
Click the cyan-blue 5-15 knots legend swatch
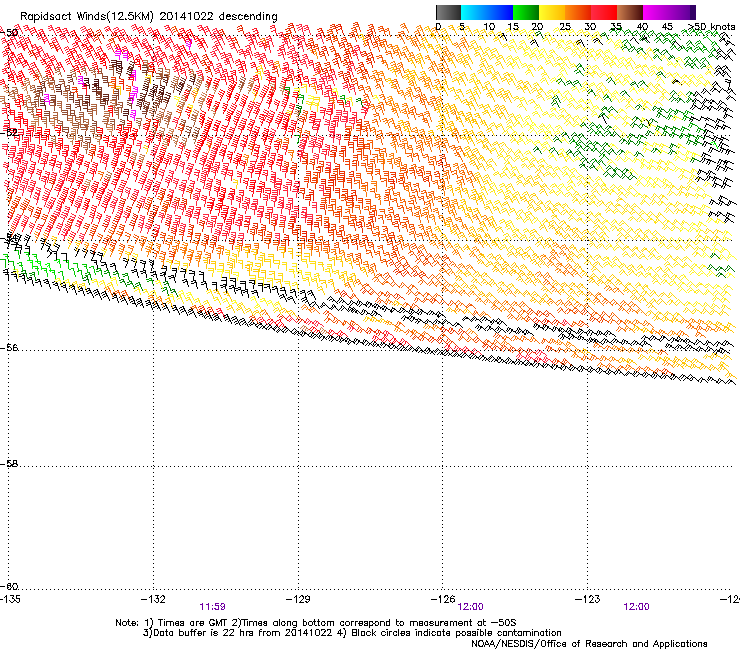pos(487,12)
